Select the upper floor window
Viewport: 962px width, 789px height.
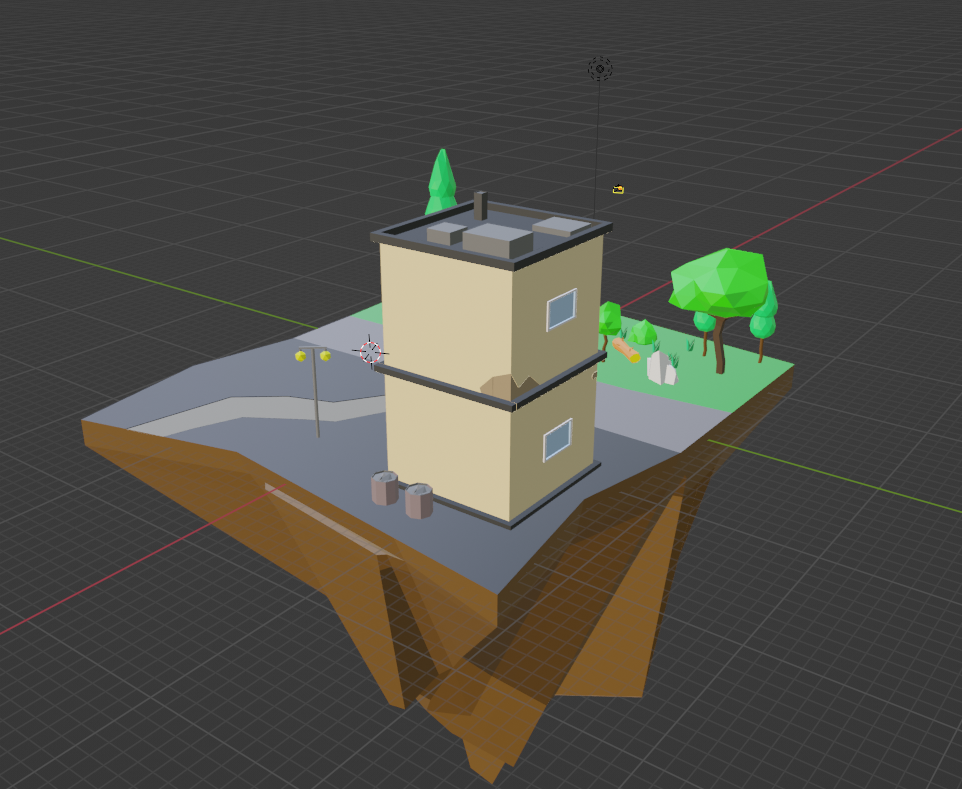coord(561,309)
